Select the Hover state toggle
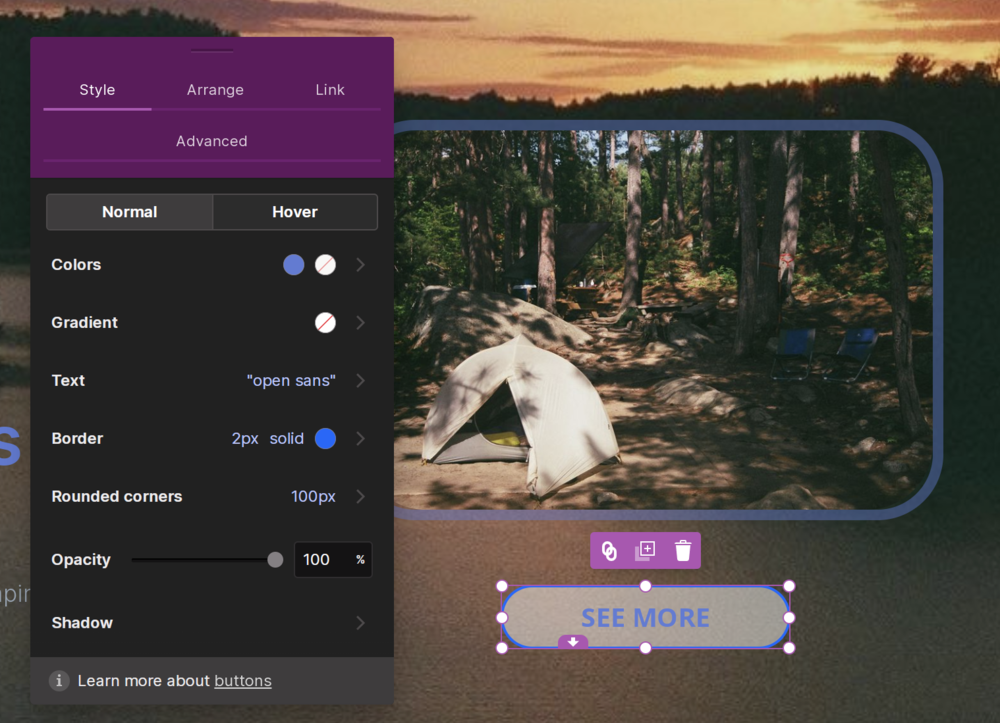This screenshot has width=1000, height=723. (295, 212)
